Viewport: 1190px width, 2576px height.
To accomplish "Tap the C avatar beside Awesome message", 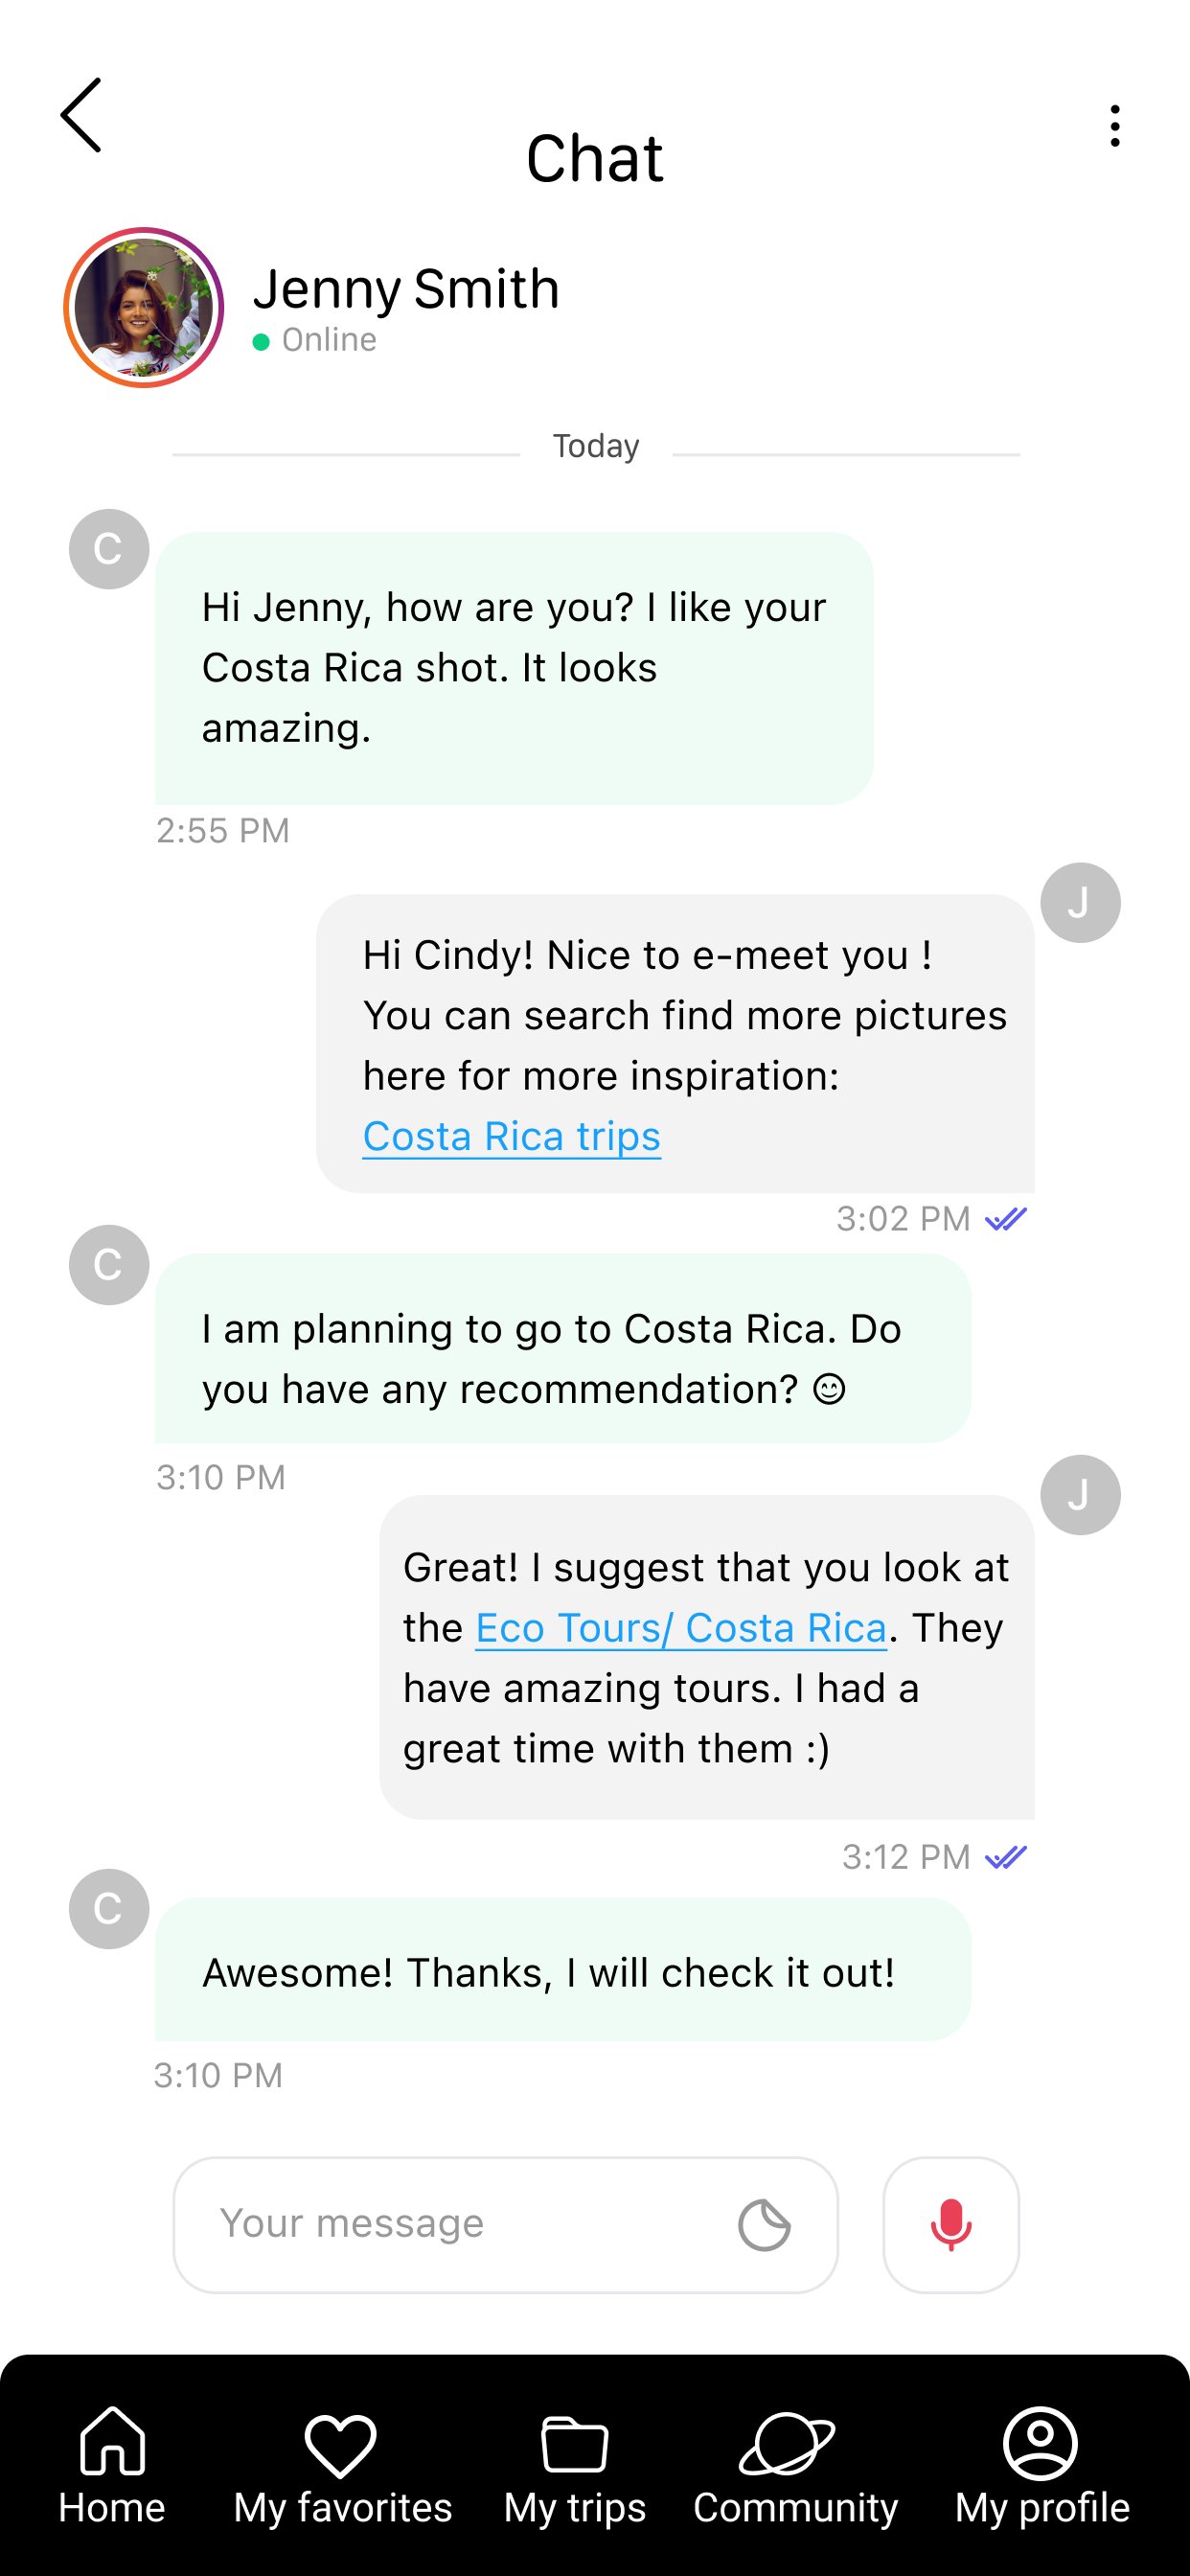I will tap(109, 1909).
